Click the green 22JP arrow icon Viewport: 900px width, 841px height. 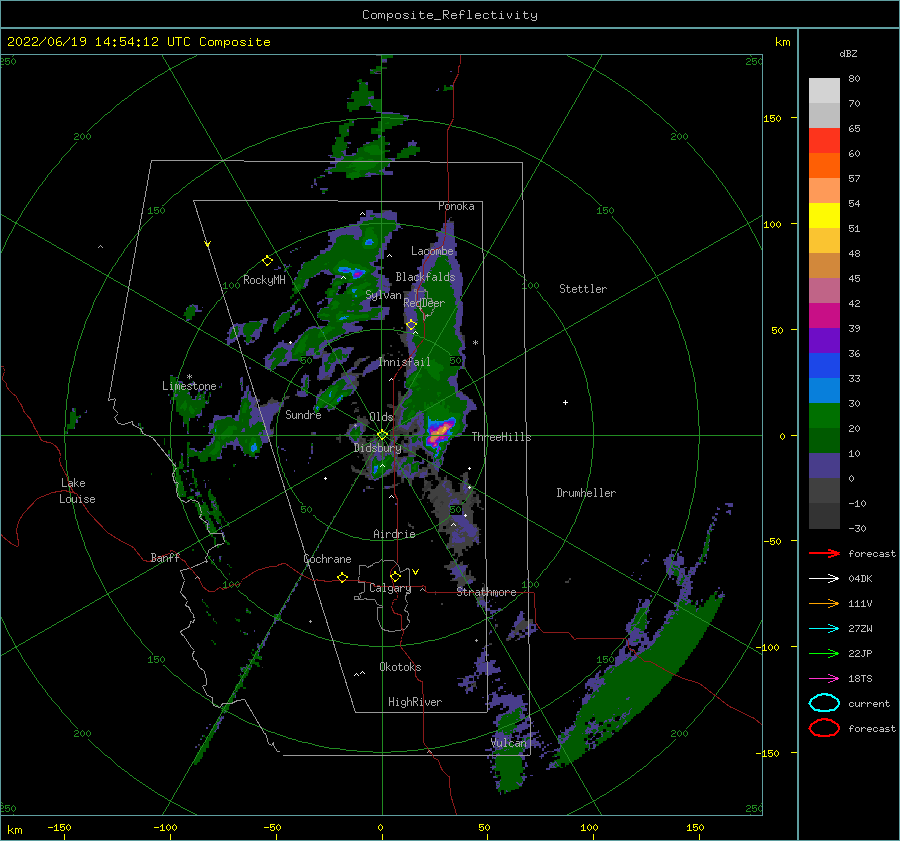824,653
